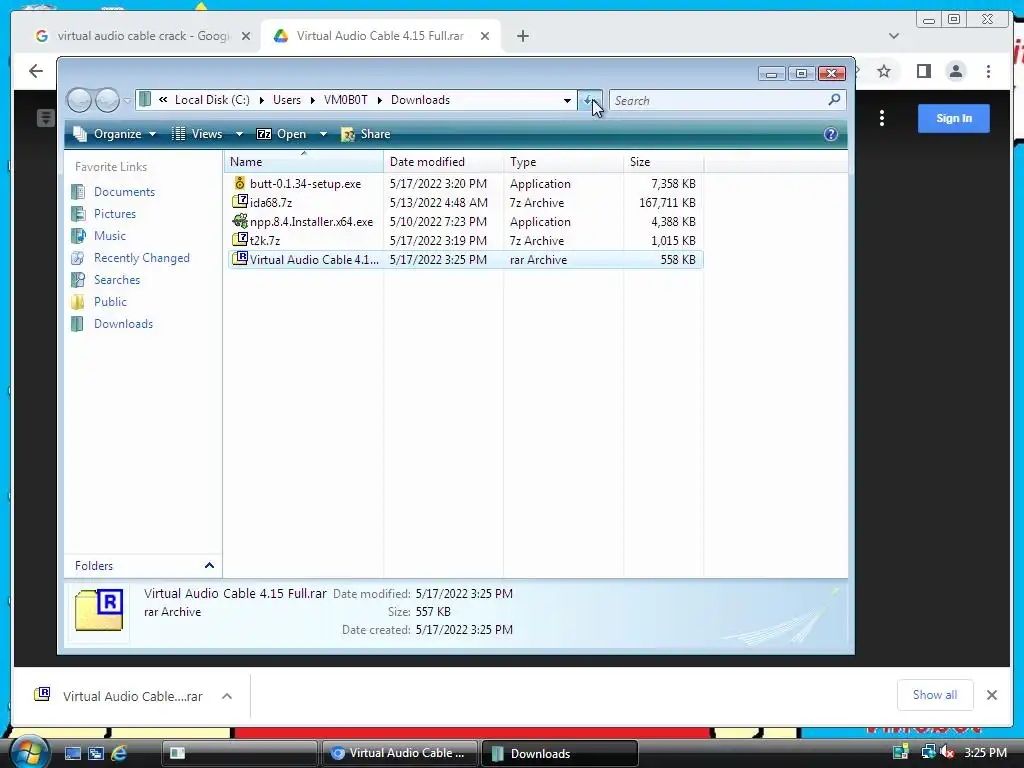Open a new Chrome tab
Image resolution: width=1024 pixels, height=768 pixels.
(x=522, y=36)
